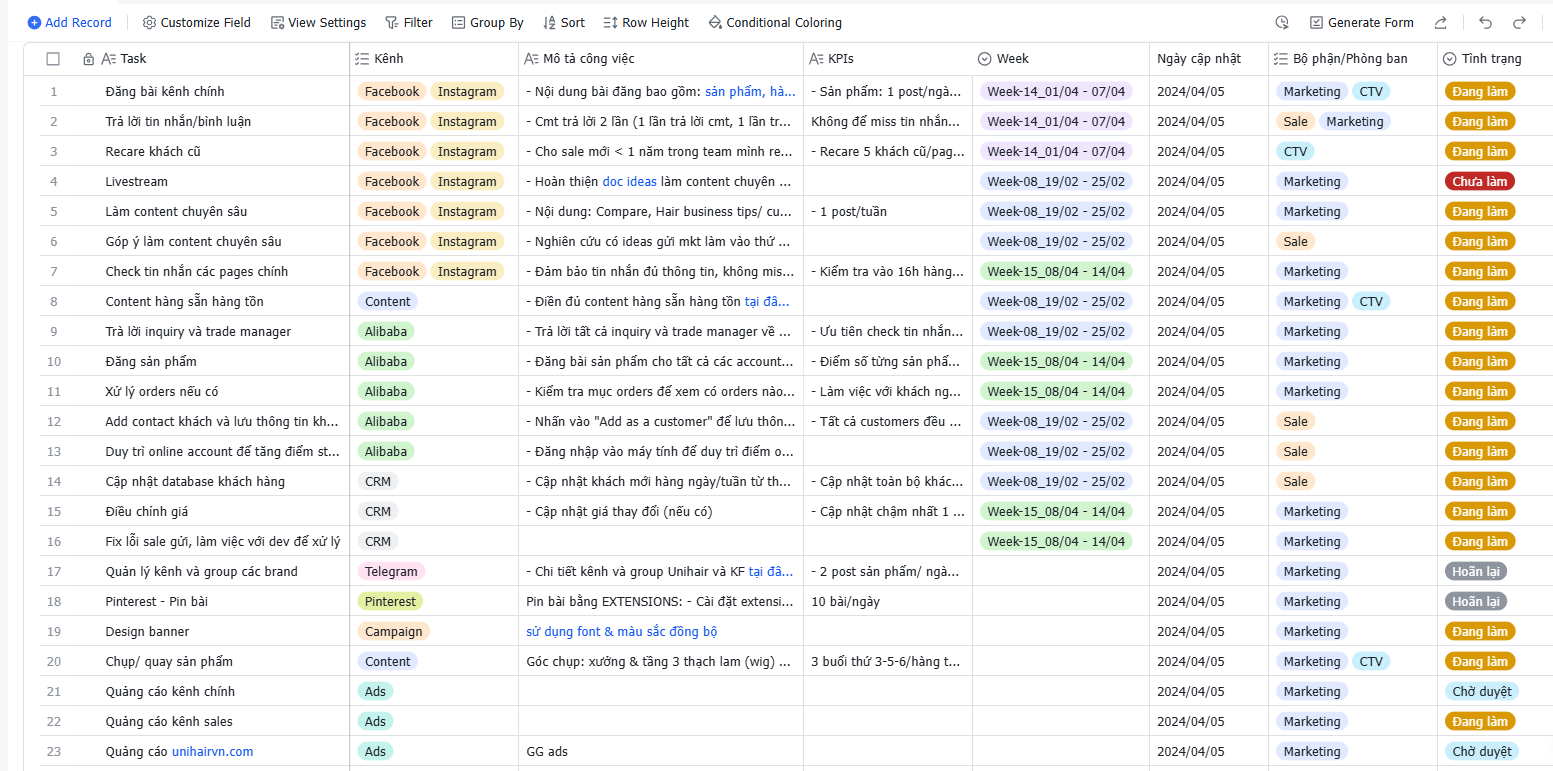Open the 'doc ideas' link in Livestream row
The height and width of the screenshot is (771, 1553).
(x=628, y=181)
